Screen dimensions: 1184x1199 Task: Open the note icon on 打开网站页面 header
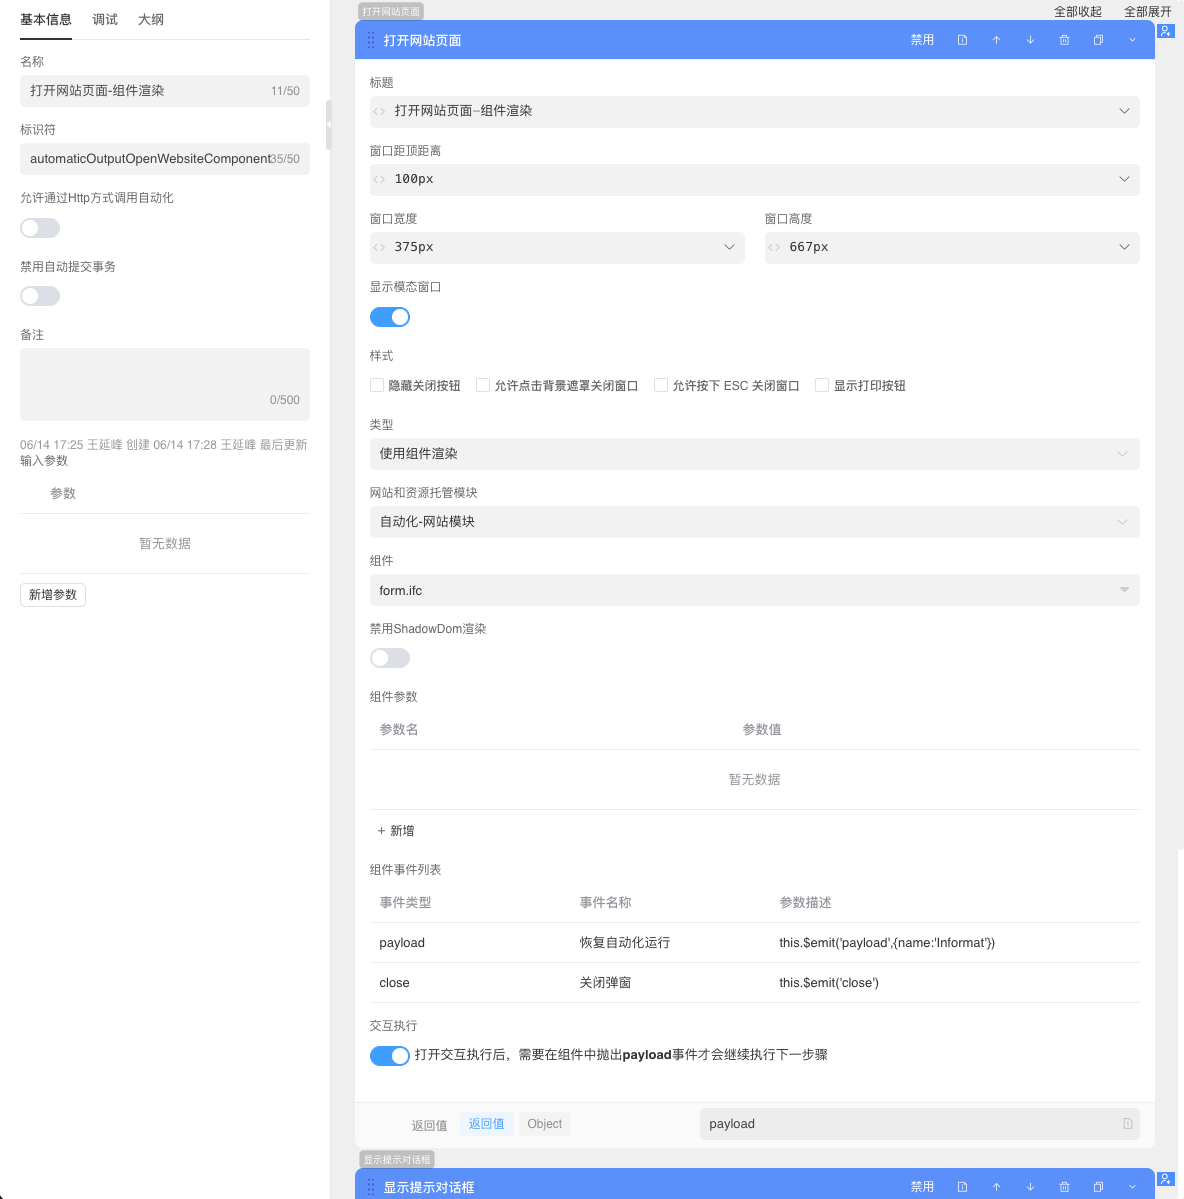(962, 40)
